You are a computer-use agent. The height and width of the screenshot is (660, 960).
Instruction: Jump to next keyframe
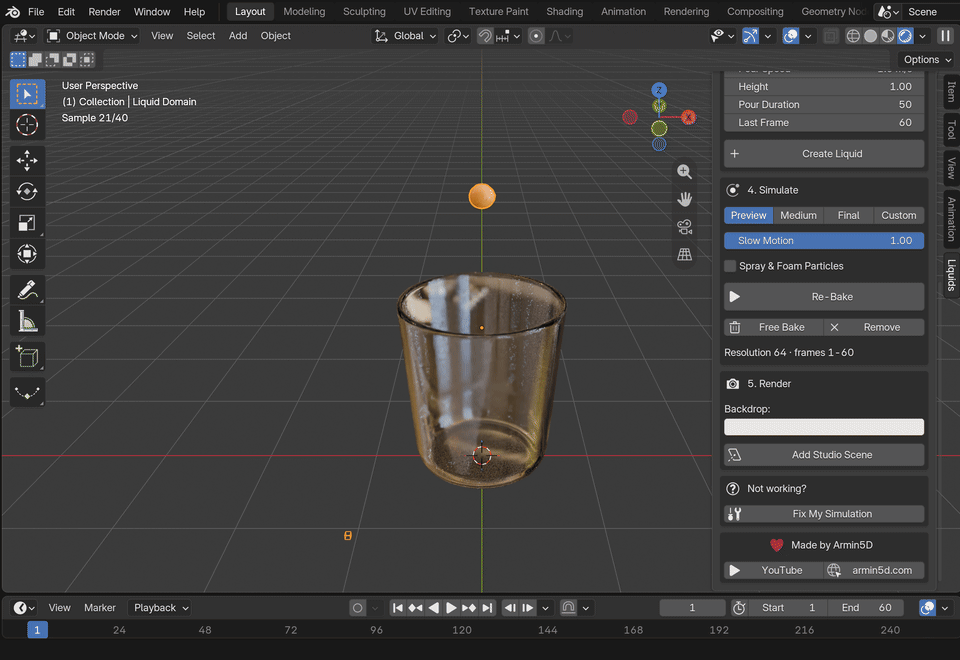pos(470,608)
